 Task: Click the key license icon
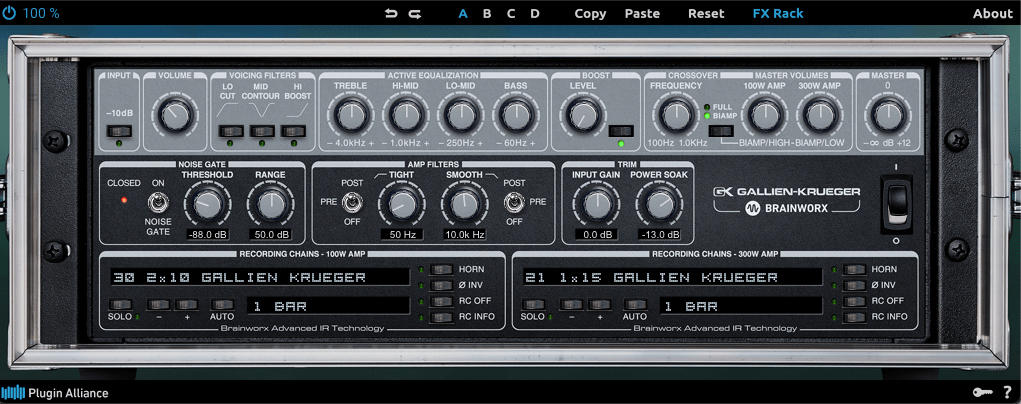point(982,392)
